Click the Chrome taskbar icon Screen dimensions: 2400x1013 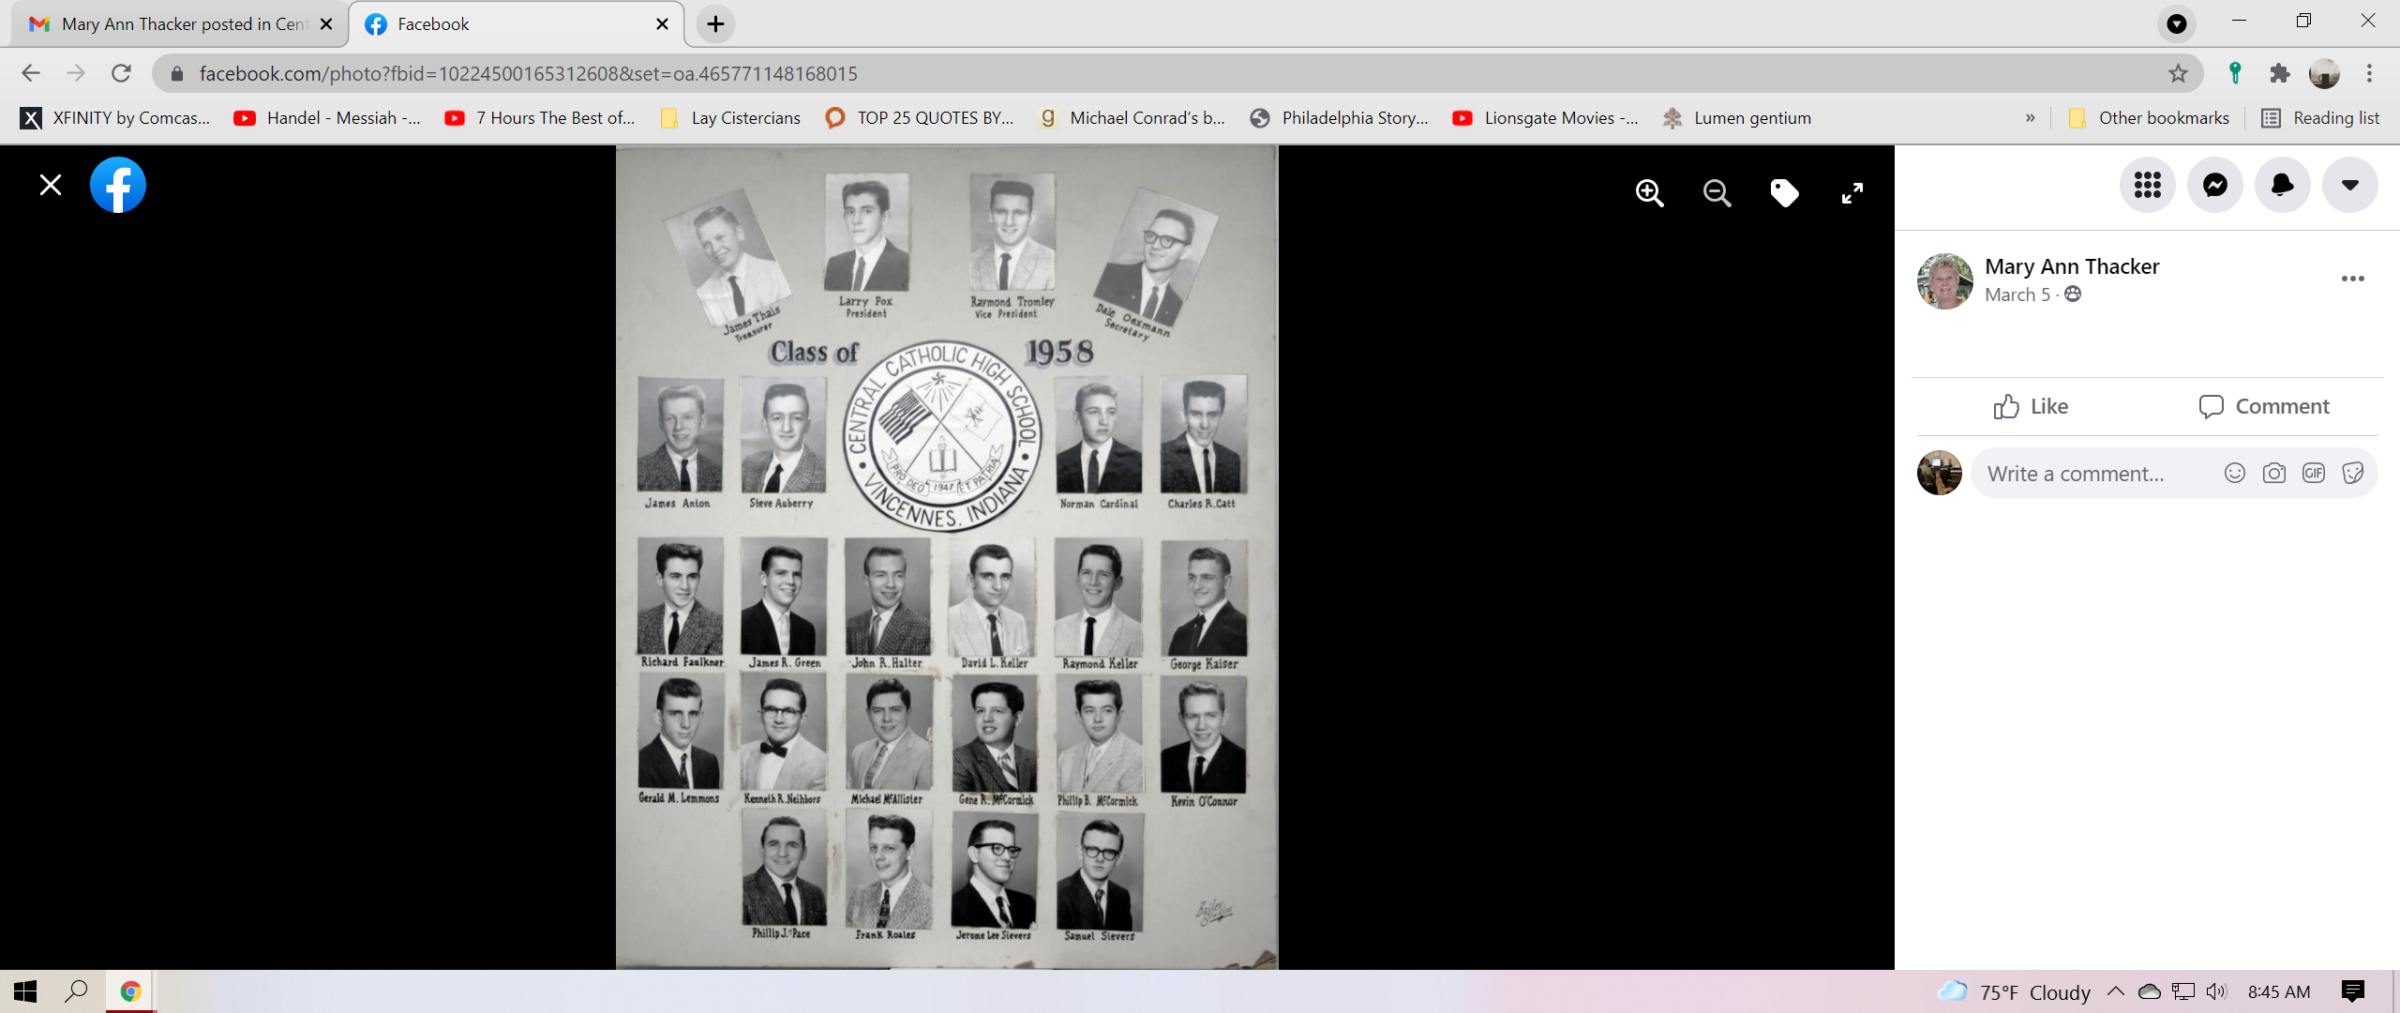coord(130,991)
